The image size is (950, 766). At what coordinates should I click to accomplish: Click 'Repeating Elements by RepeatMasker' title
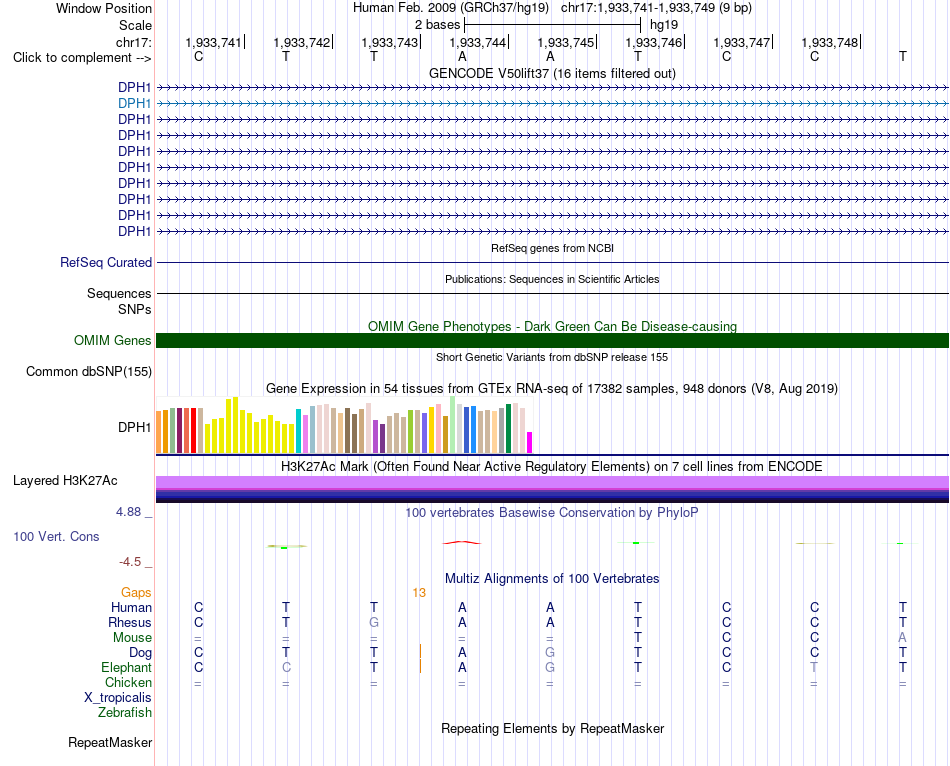[x=552, y=728]
